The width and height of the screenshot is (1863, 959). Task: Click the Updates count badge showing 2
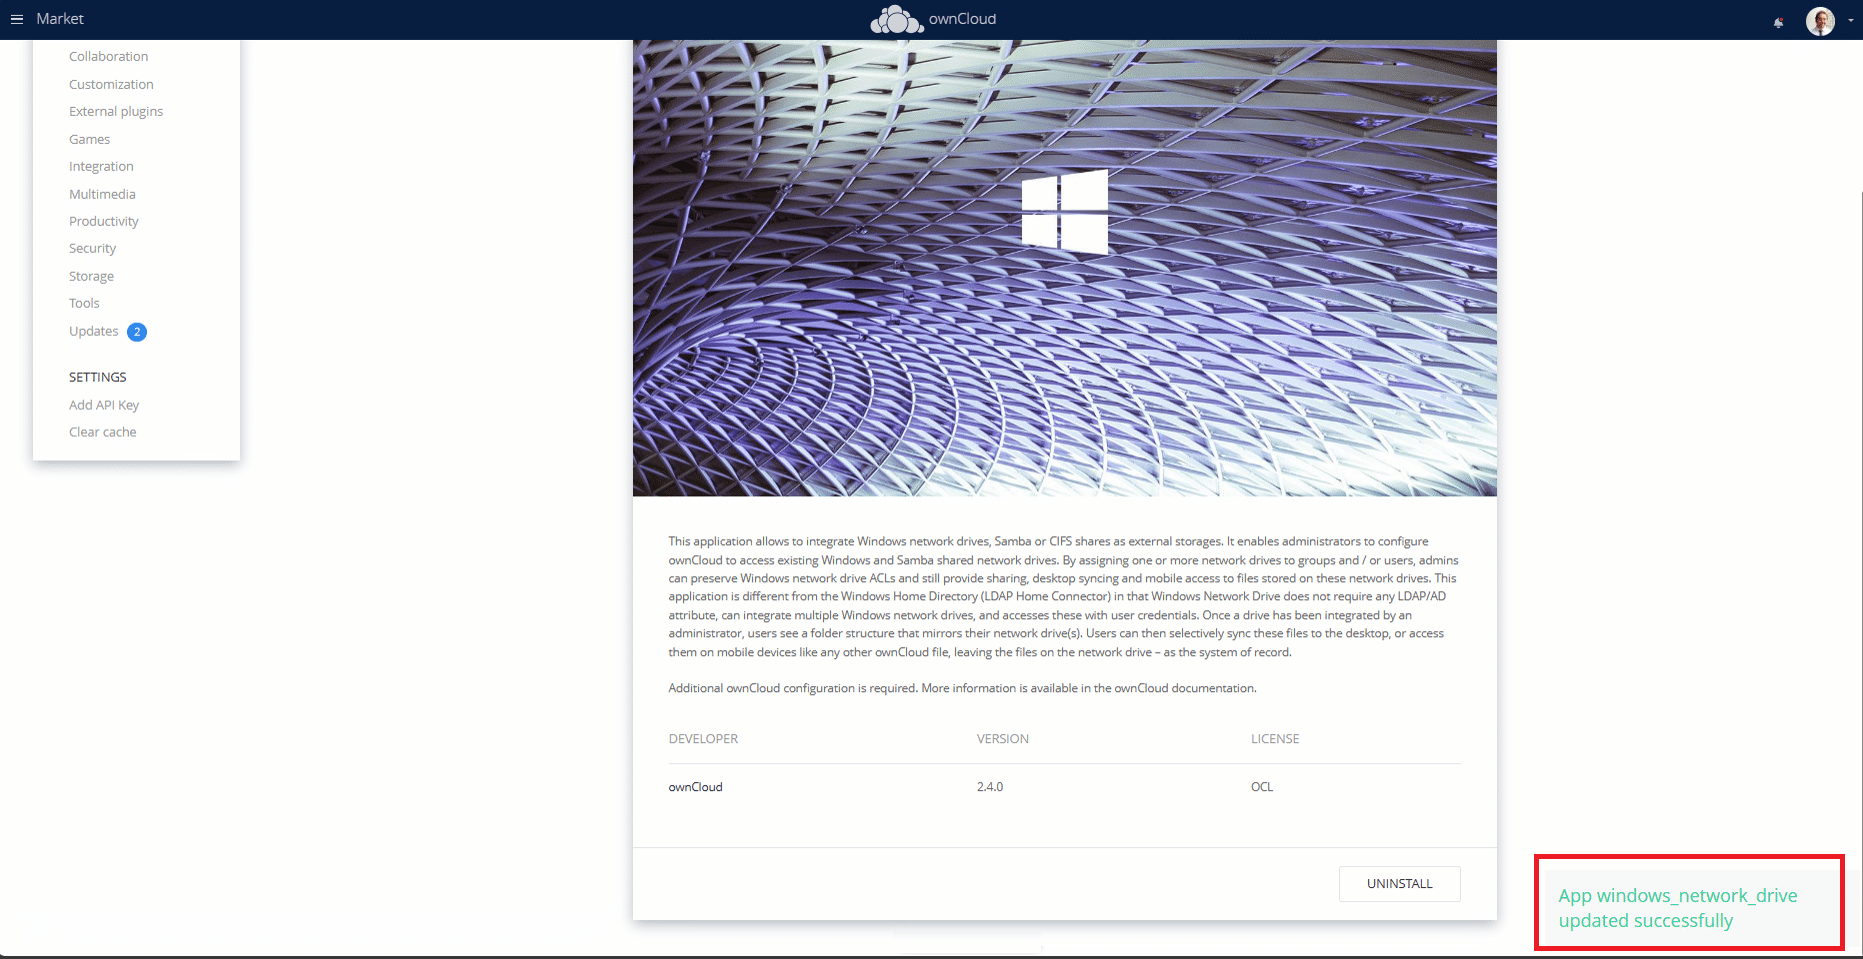click(137, 332)
